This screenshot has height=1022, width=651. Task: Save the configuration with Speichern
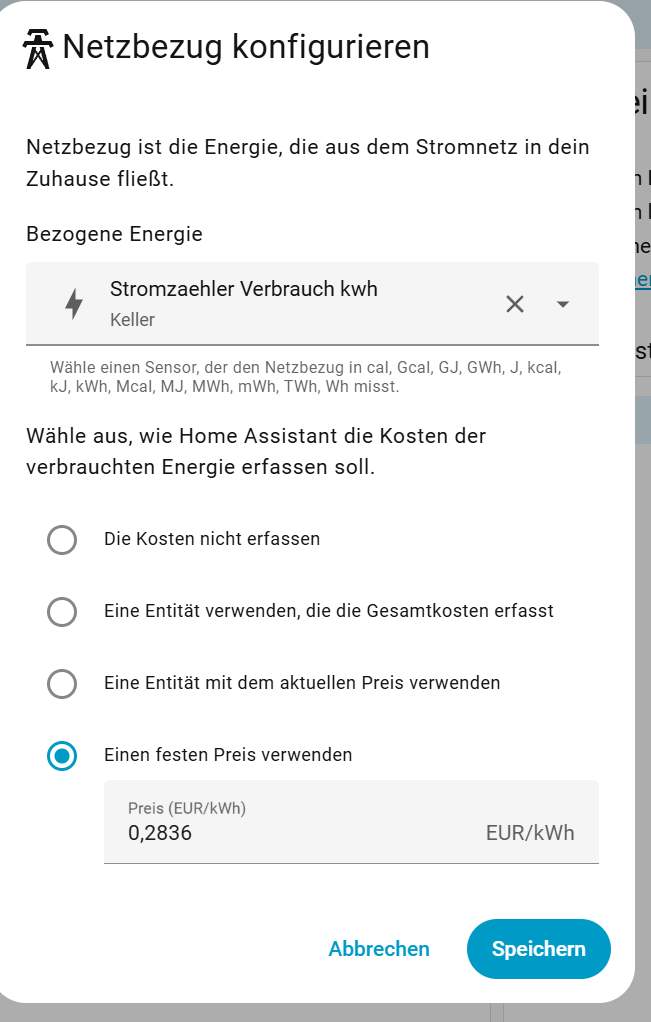pos(538,949)
